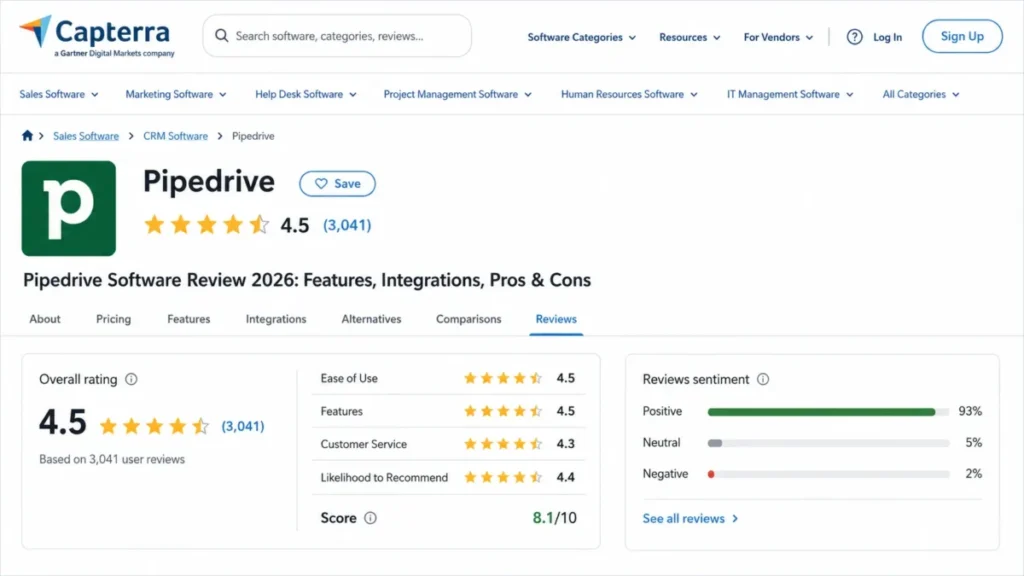Click the Negative sentiment bar
Viewport: 1024px width, 576px height.
click(828, 474)
